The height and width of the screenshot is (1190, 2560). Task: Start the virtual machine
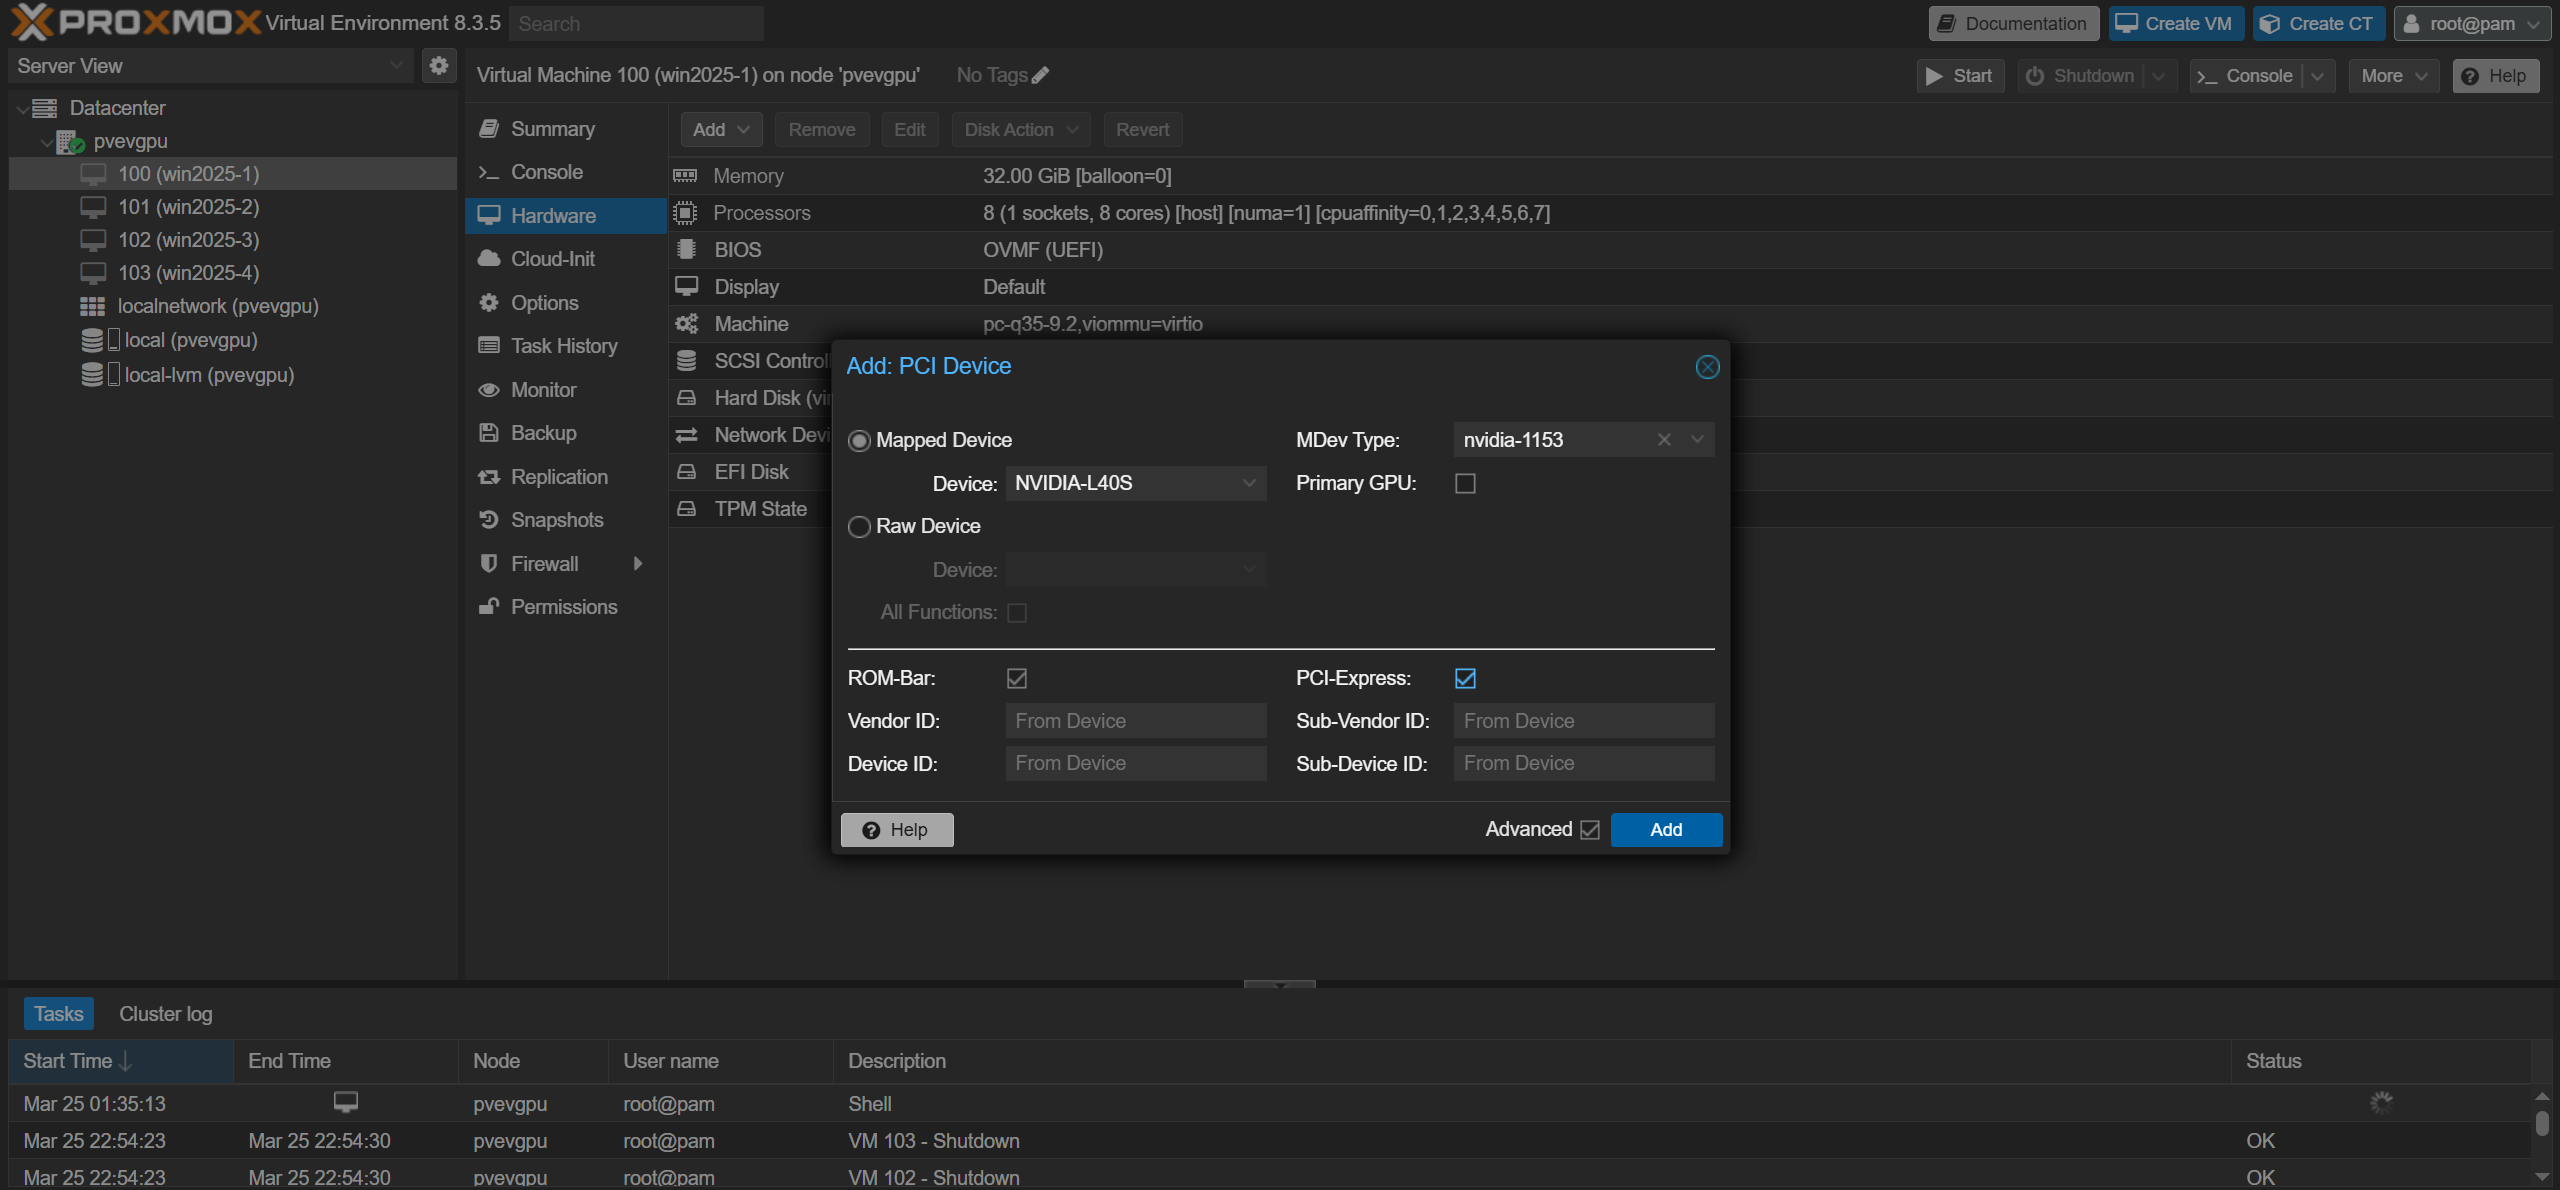(1960, 76)
